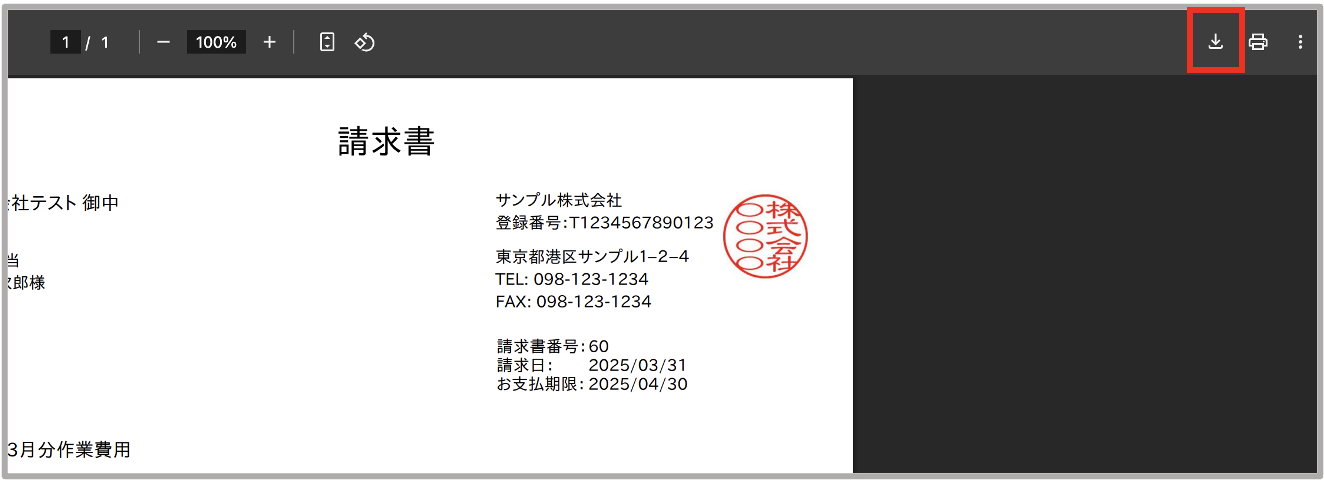Click the fit to page icon

coord(327,42)
